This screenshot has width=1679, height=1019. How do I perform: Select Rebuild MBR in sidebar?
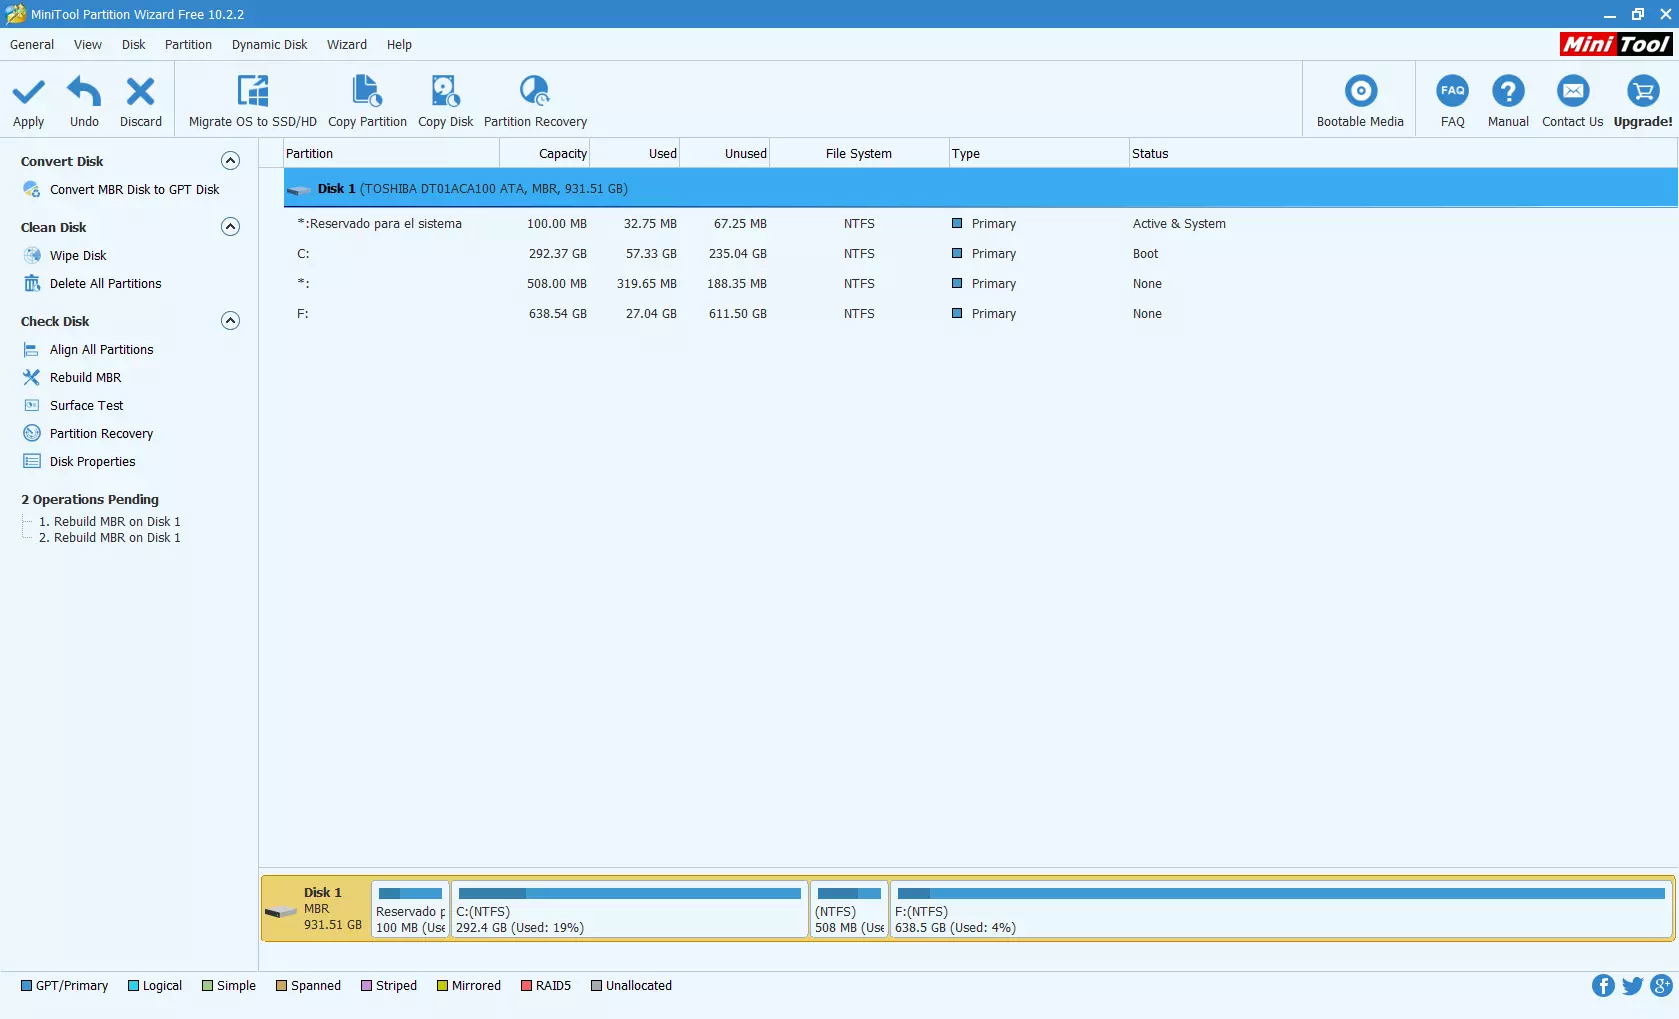coord(85,378)
